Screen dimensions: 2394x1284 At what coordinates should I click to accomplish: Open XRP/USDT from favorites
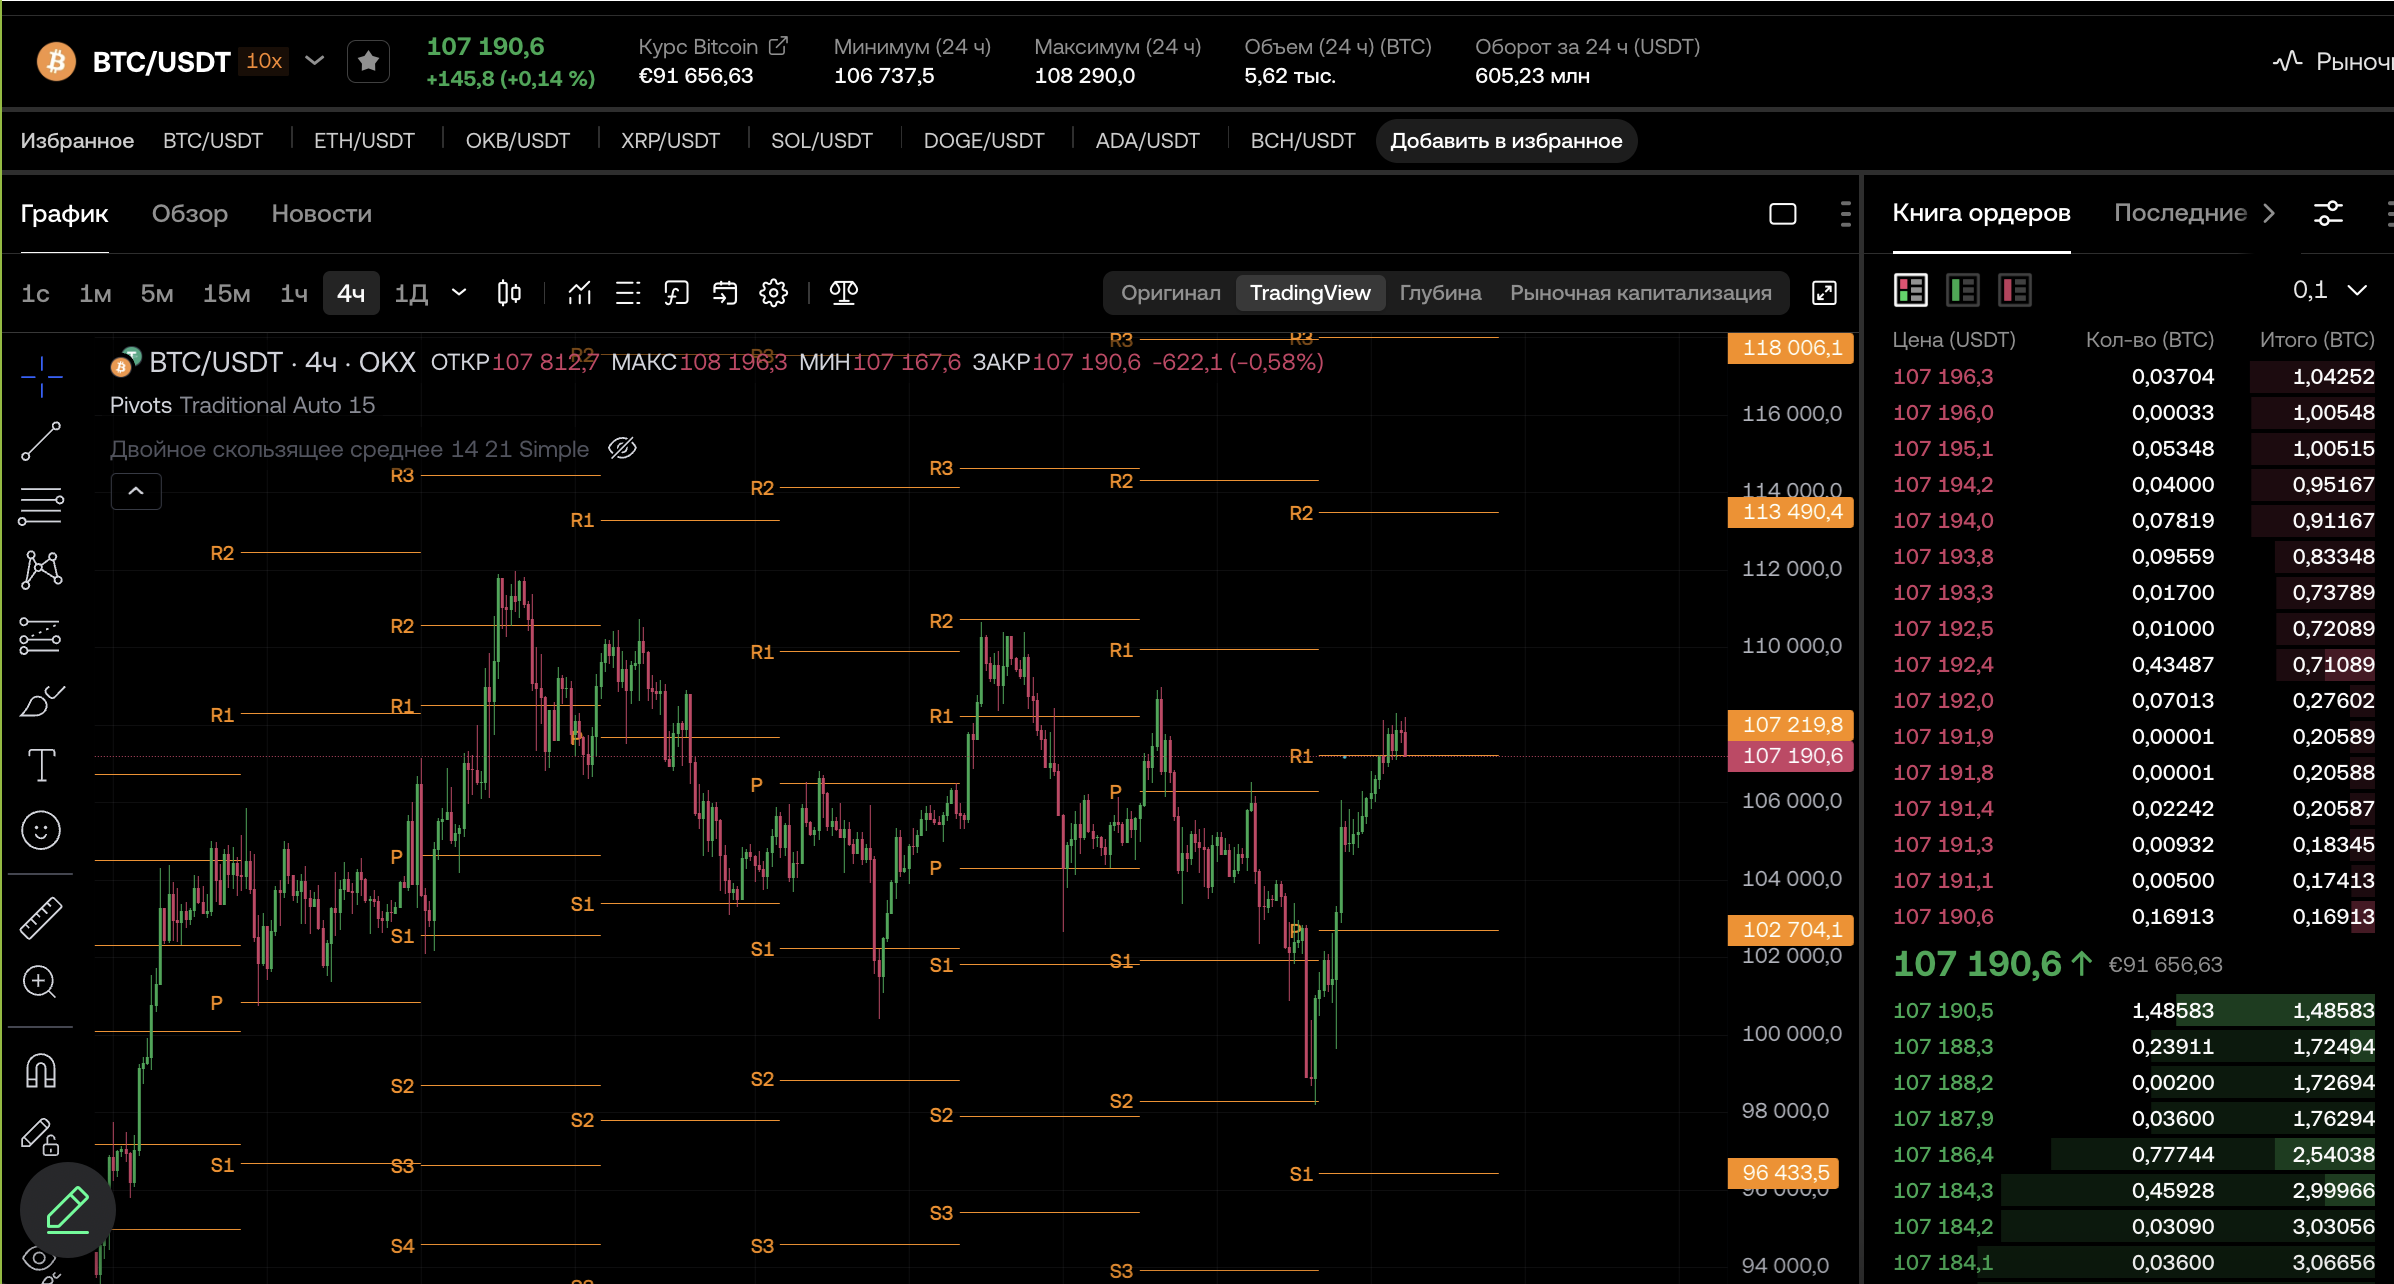pyautogui.click(x=670, y=141)
